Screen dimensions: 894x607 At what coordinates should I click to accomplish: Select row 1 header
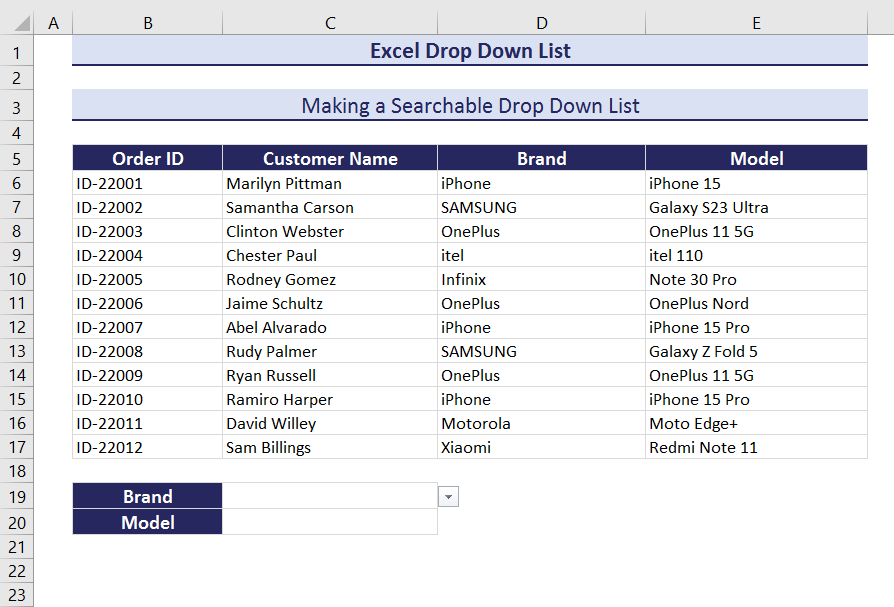click(x=17, y=52)
